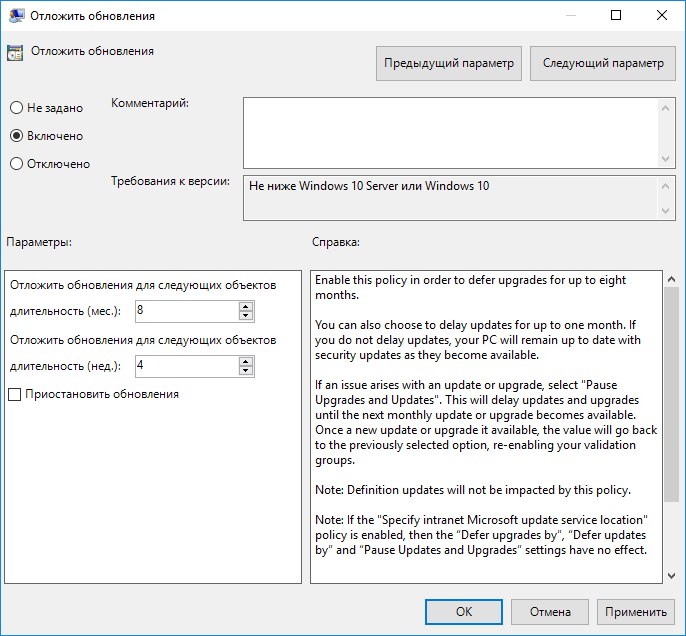
Task: Increase weeks duration with up spinner
Action: coord(246,362)
